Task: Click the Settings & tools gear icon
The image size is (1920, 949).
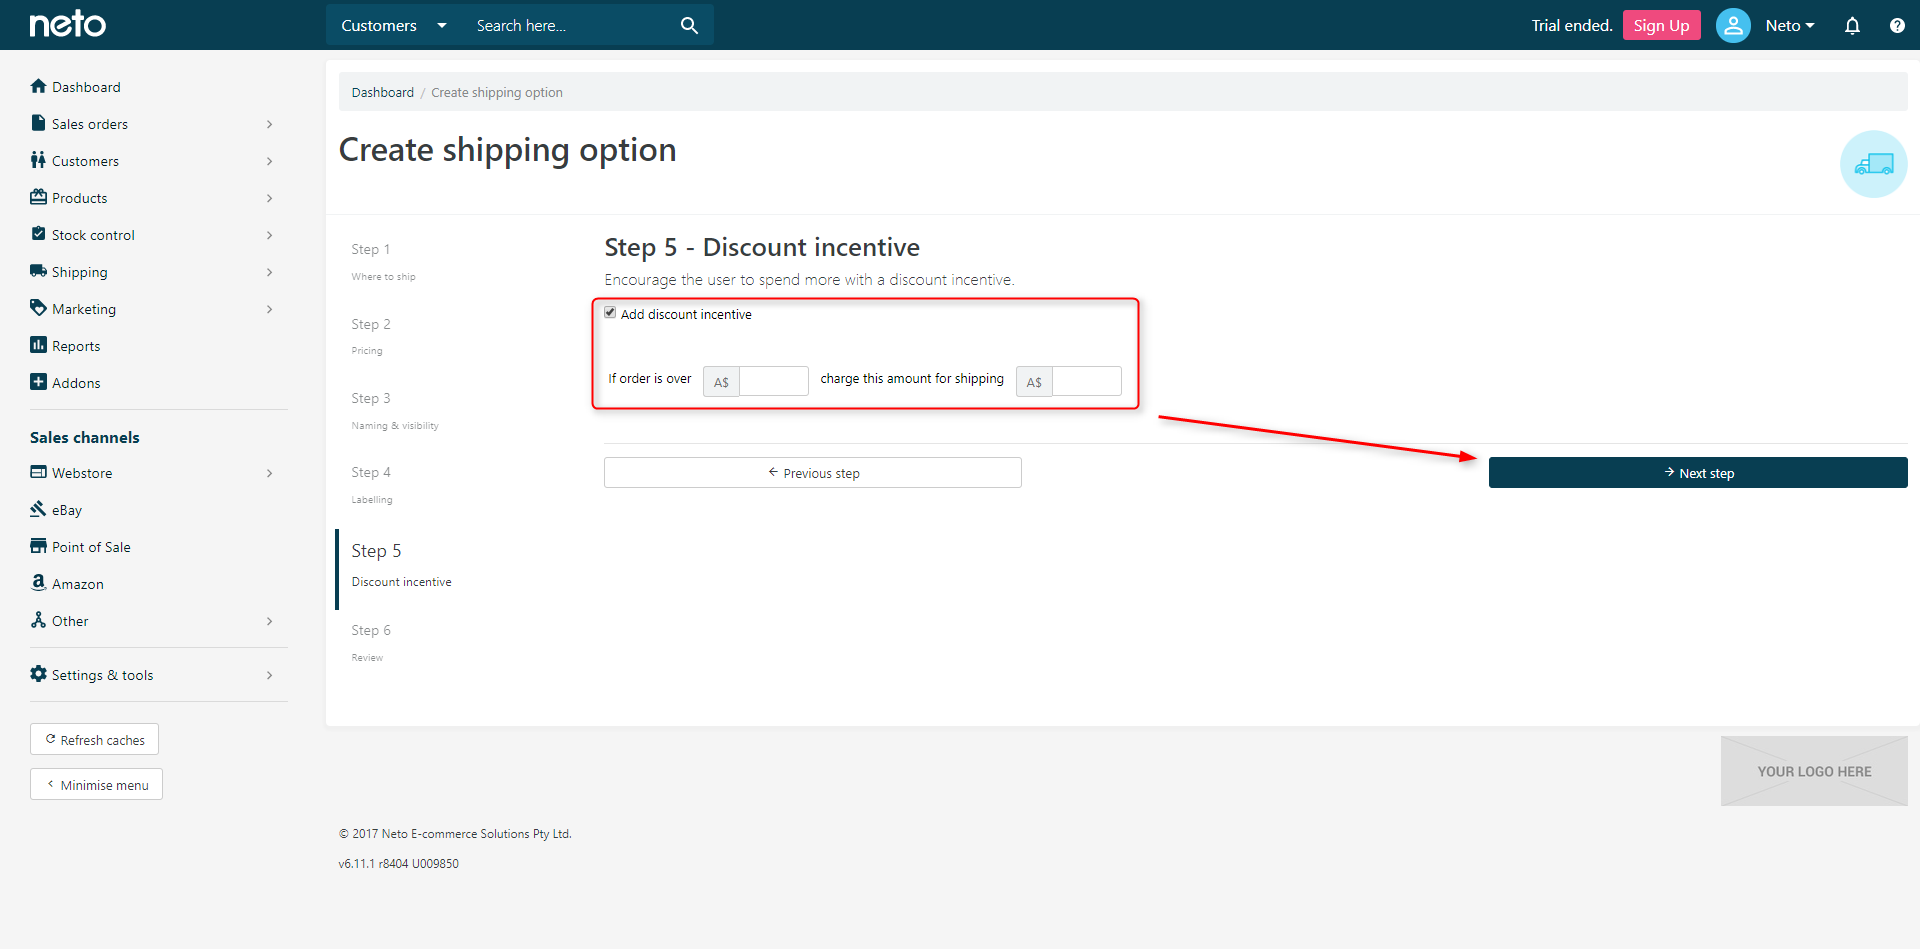Action: coord(38,674)
